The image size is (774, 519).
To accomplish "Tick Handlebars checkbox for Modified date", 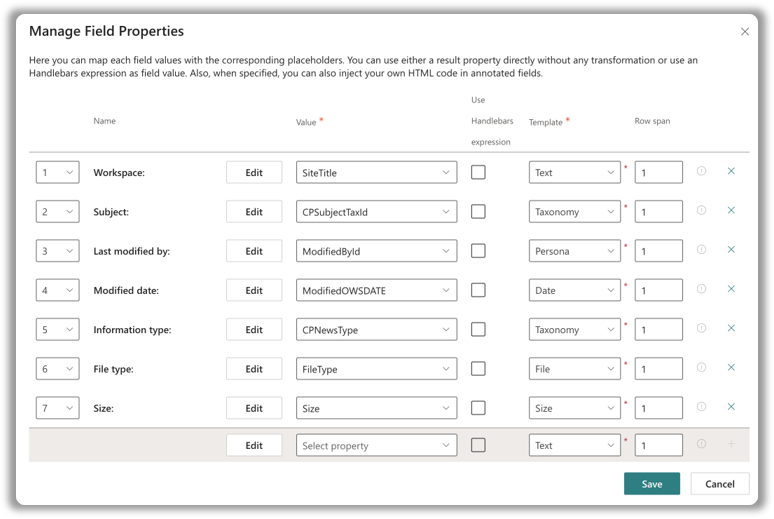I will 478,290.
